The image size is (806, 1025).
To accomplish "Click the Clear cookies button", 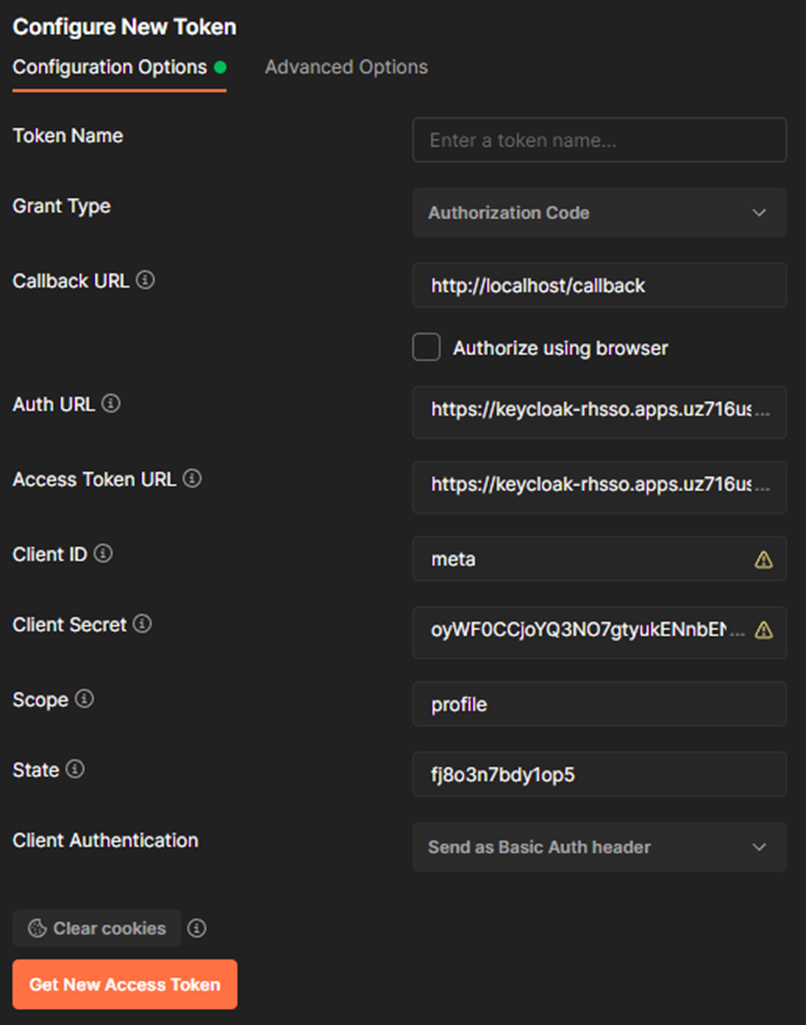I will click(97, 928).
